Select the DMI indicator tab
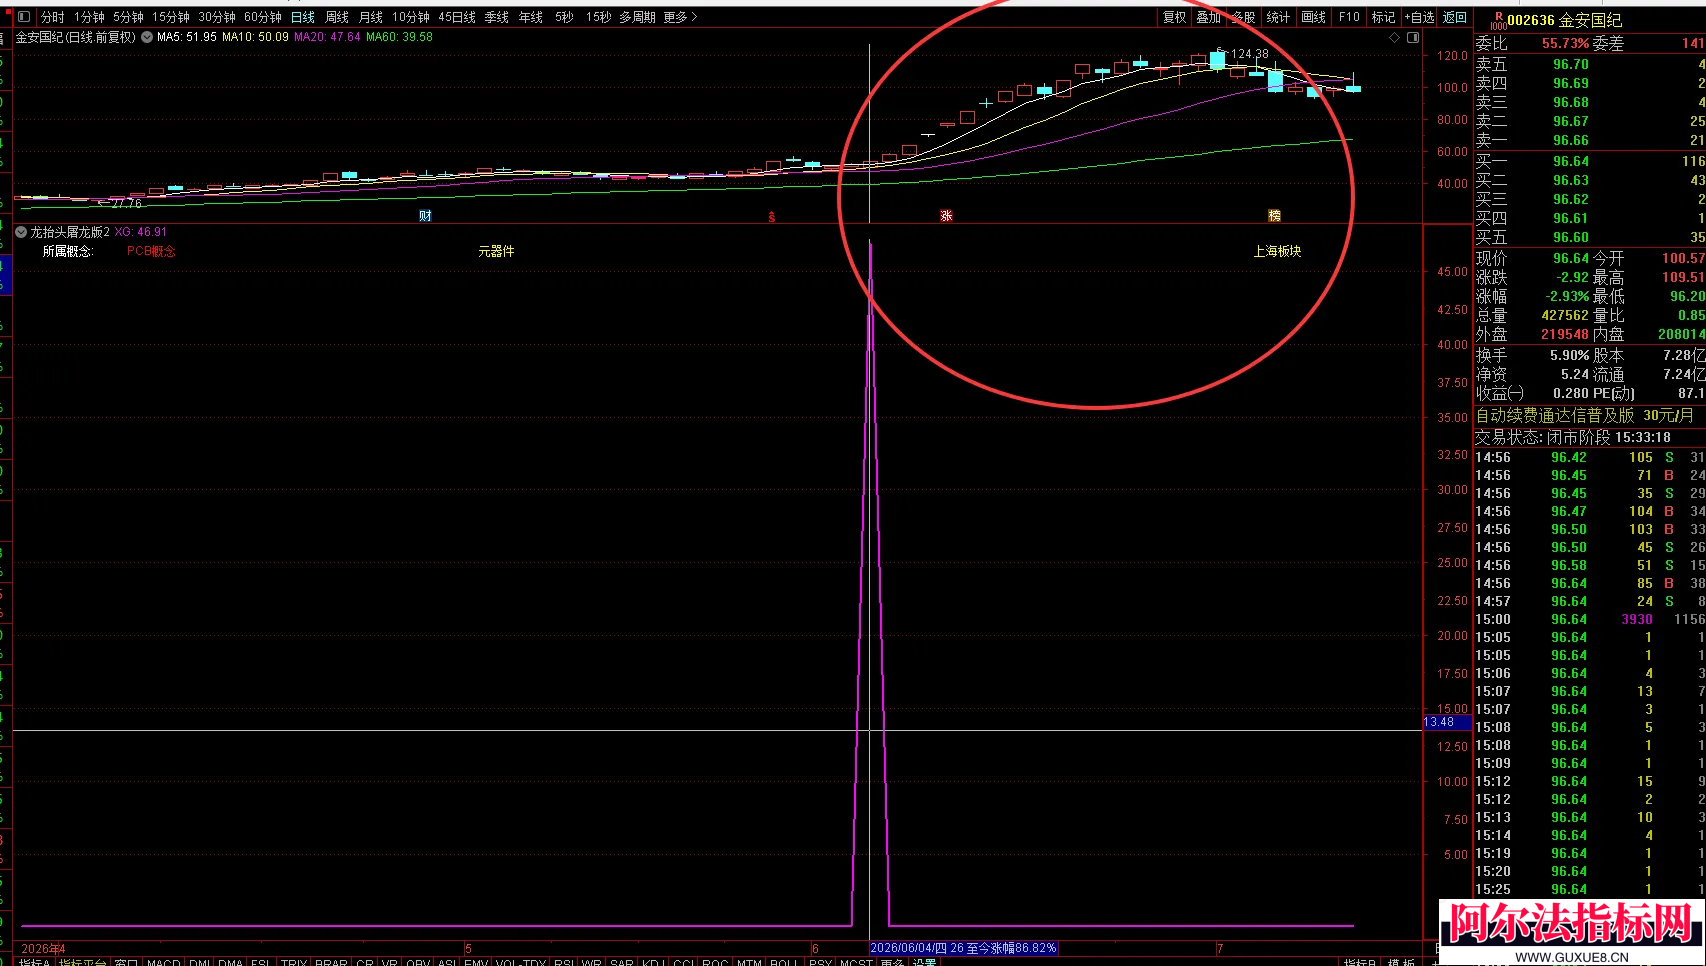The height and width of the screenshot is (966, 1706). [x=200, y=962]
